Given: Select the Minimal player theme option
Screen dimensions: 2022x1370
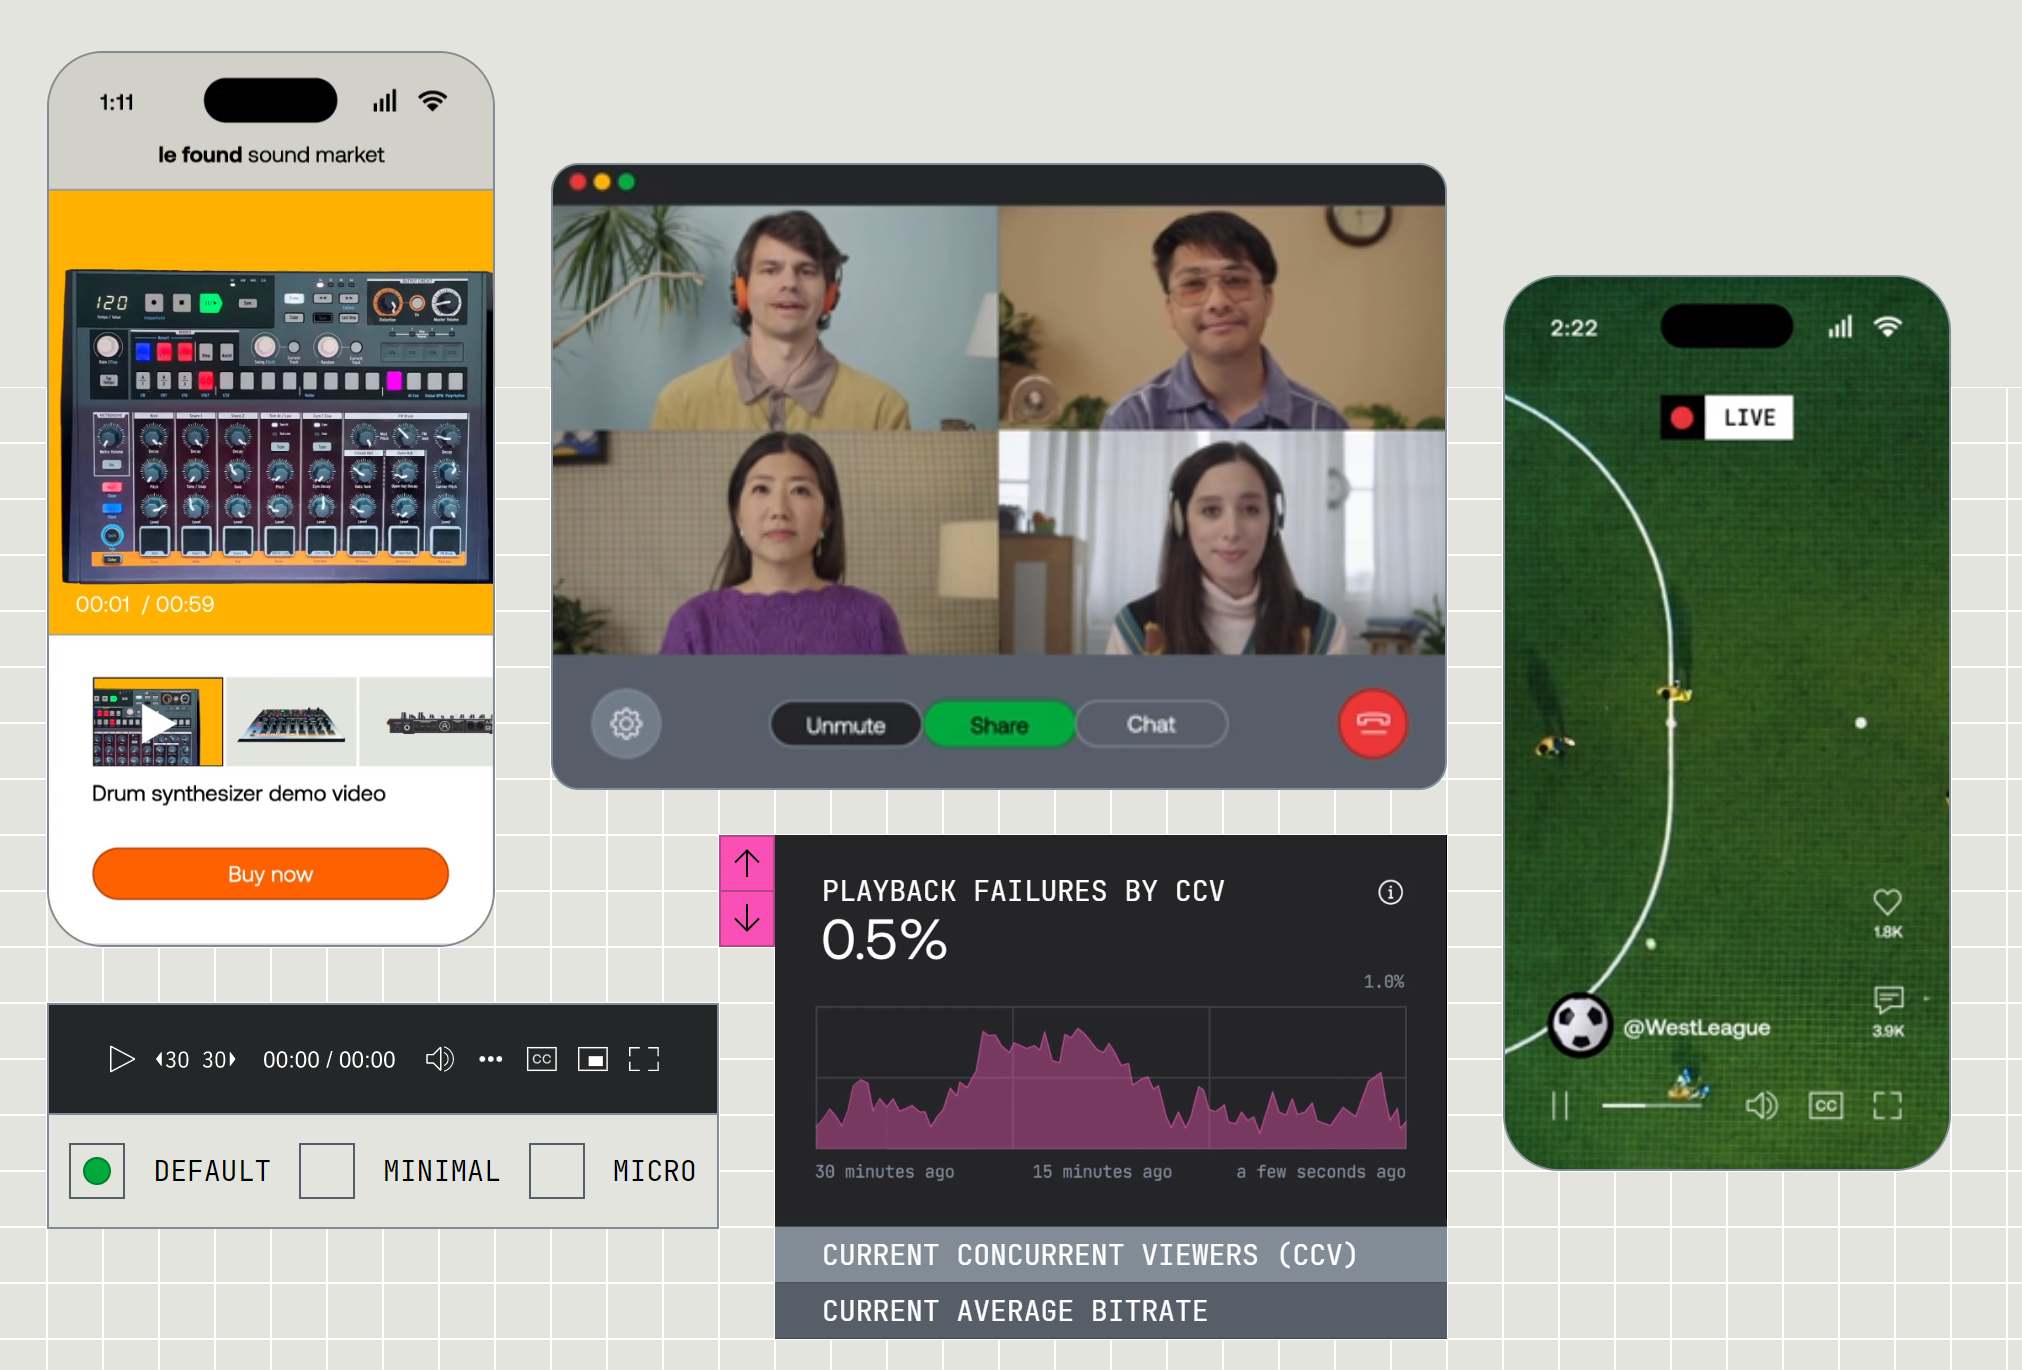Looking at the screenshot, I should pos(327,1171).
